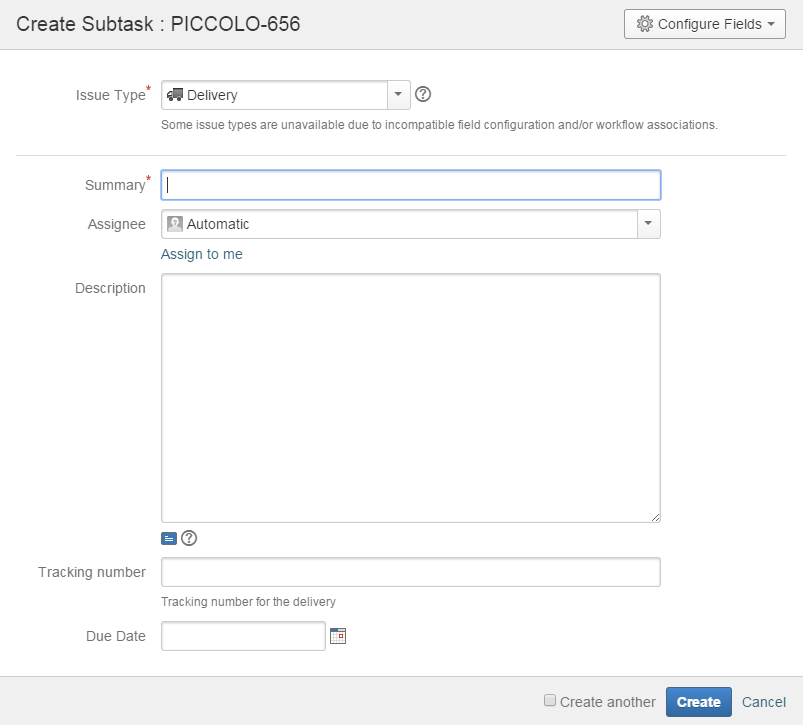Click the Assign to me link
Screen dimensions: 803x725
click(x=202, y=254)
